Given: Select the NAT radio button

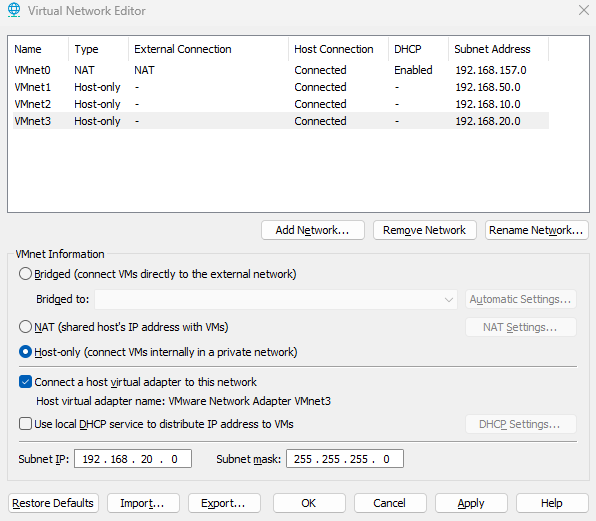Looking at the screenshot, I should (25, 327).
